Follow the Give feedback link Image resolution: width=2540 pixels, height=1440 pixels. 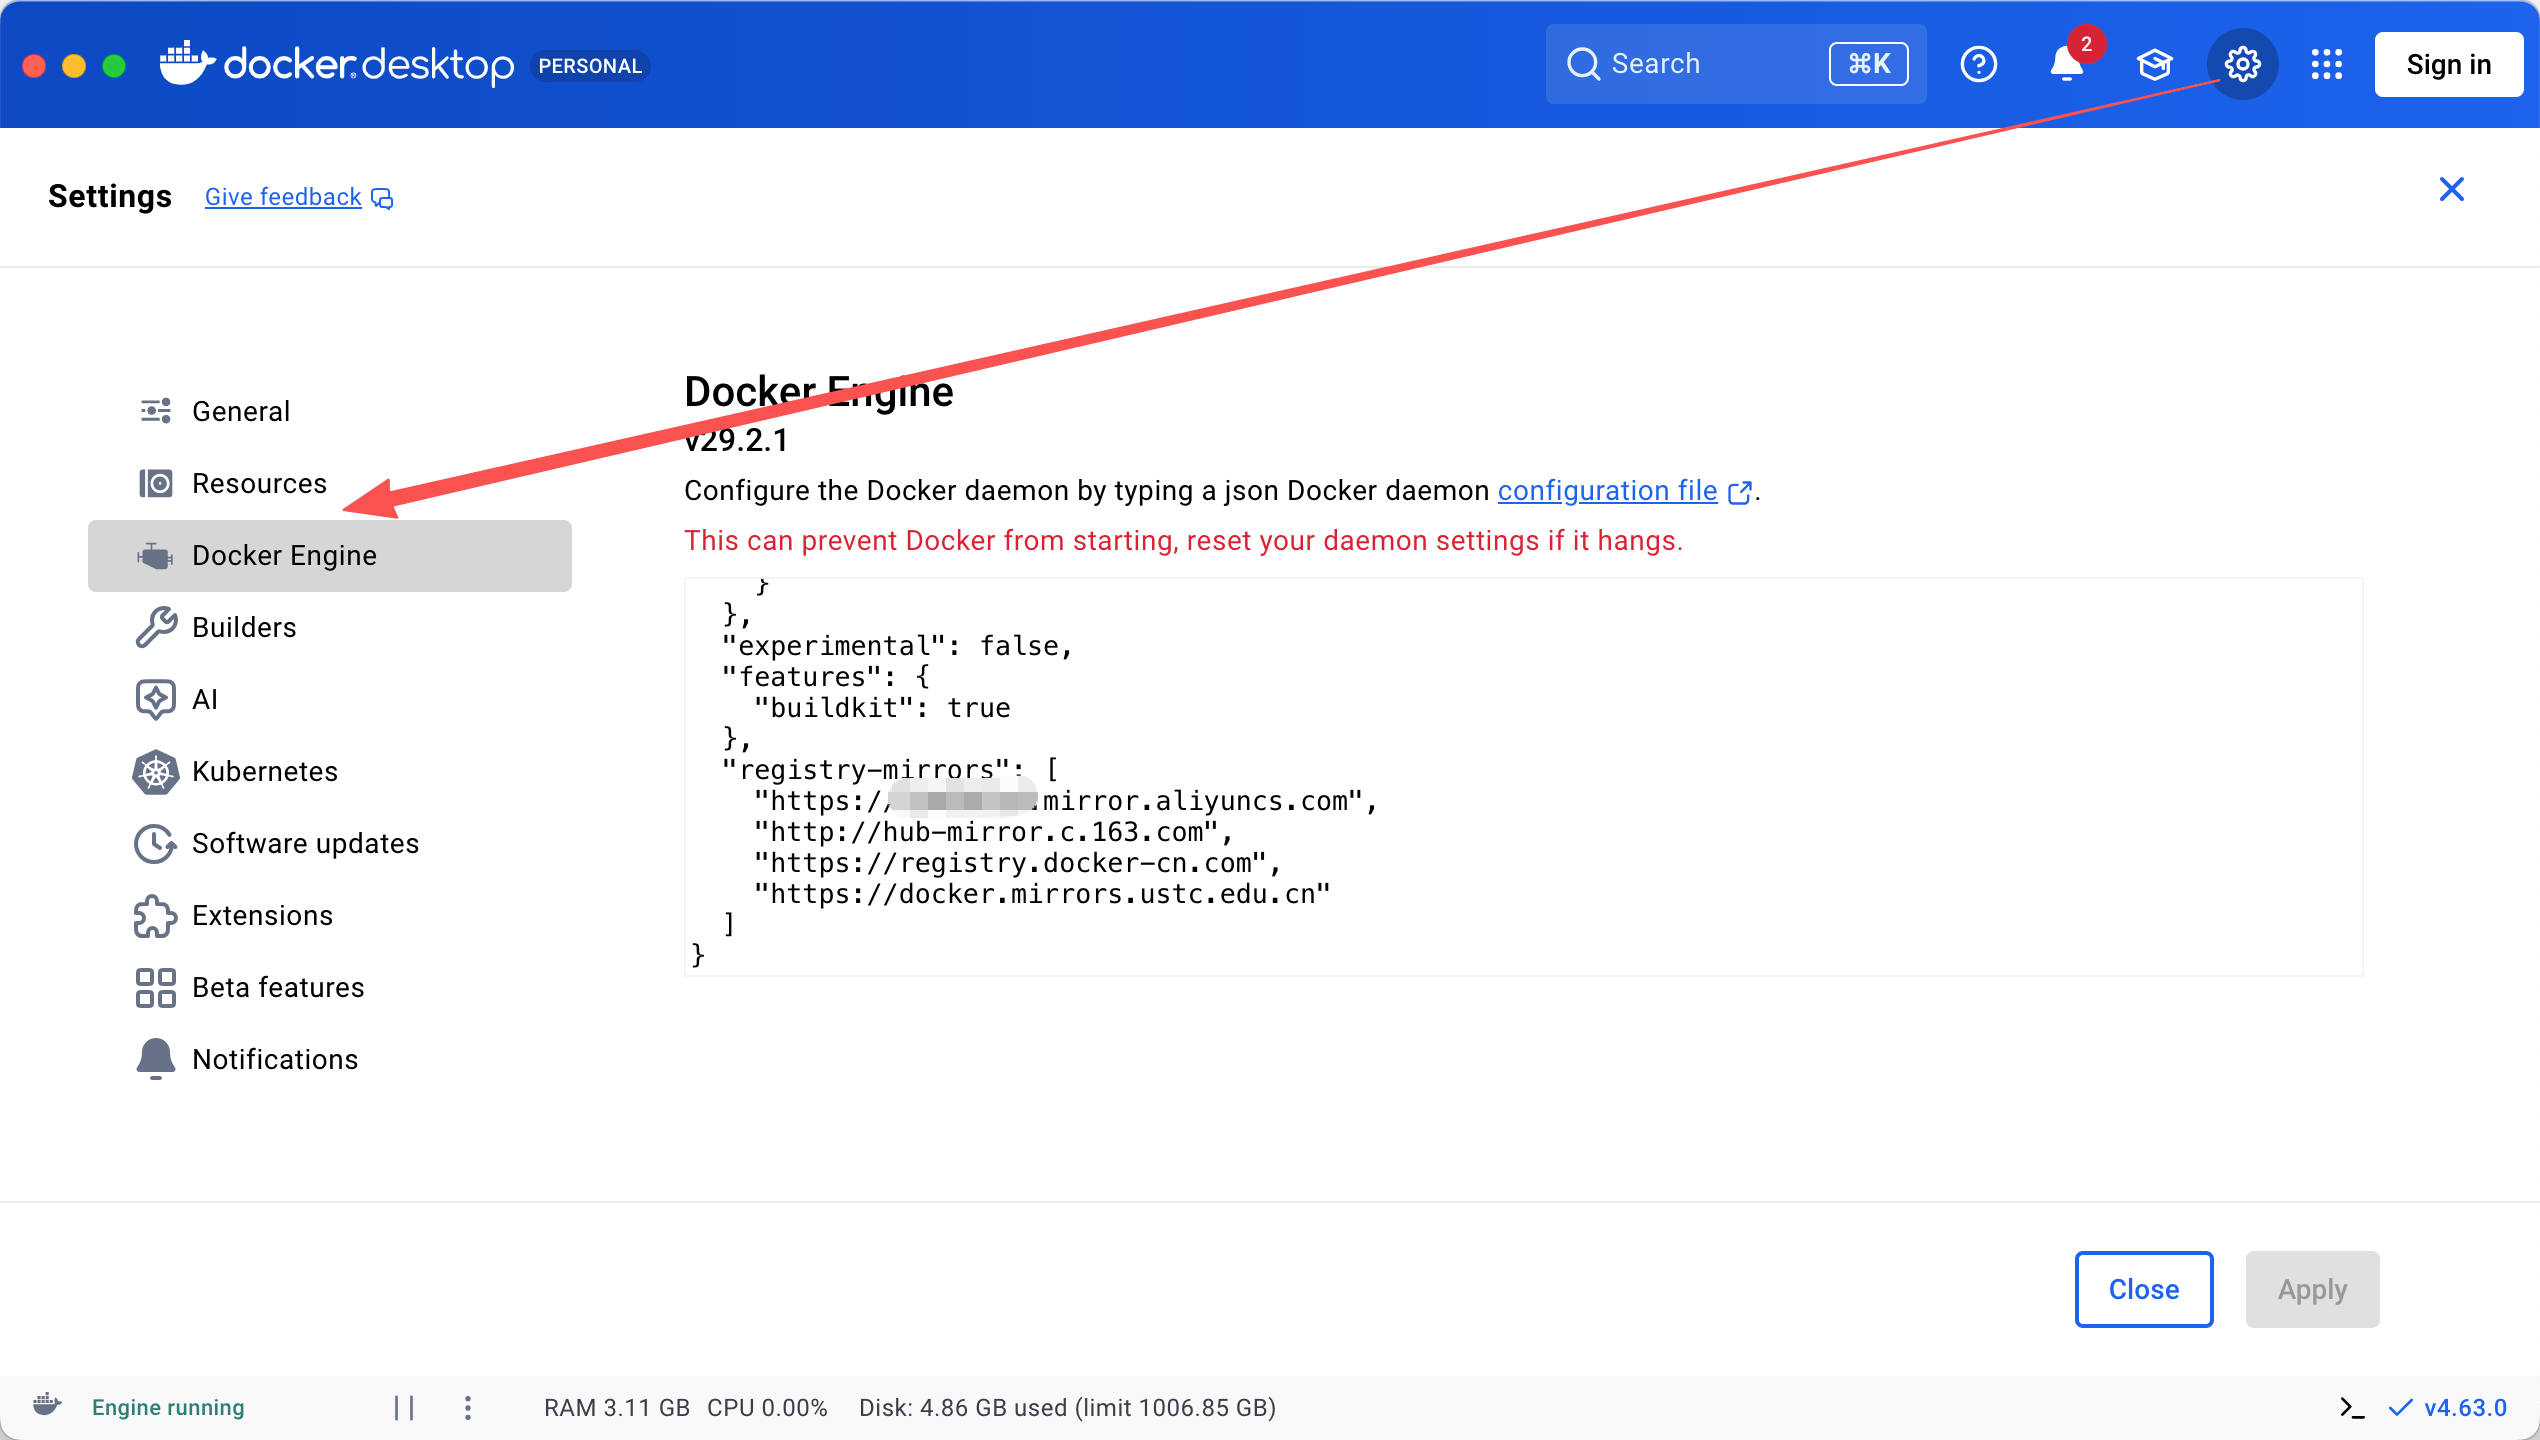283,197
